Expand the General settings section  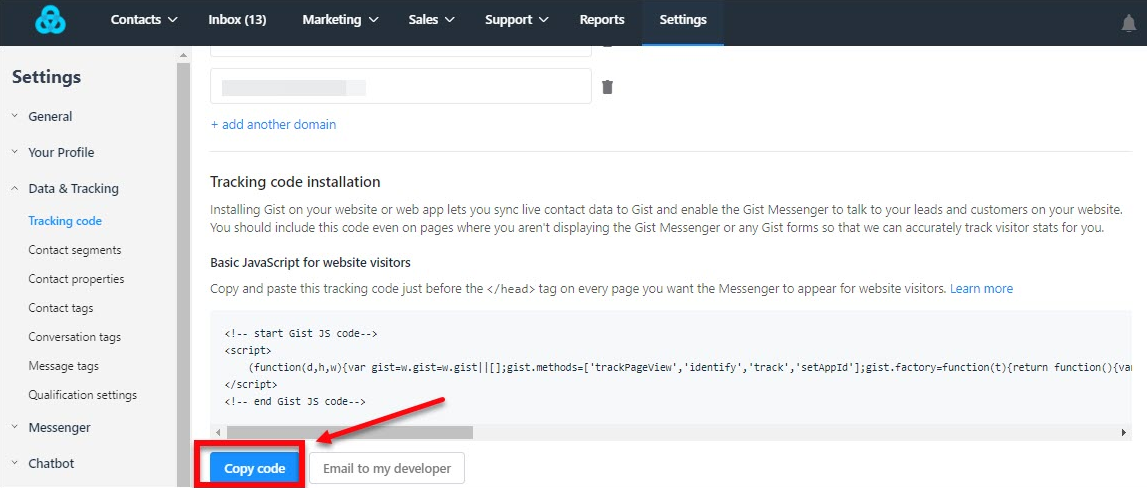coord(50,117)
